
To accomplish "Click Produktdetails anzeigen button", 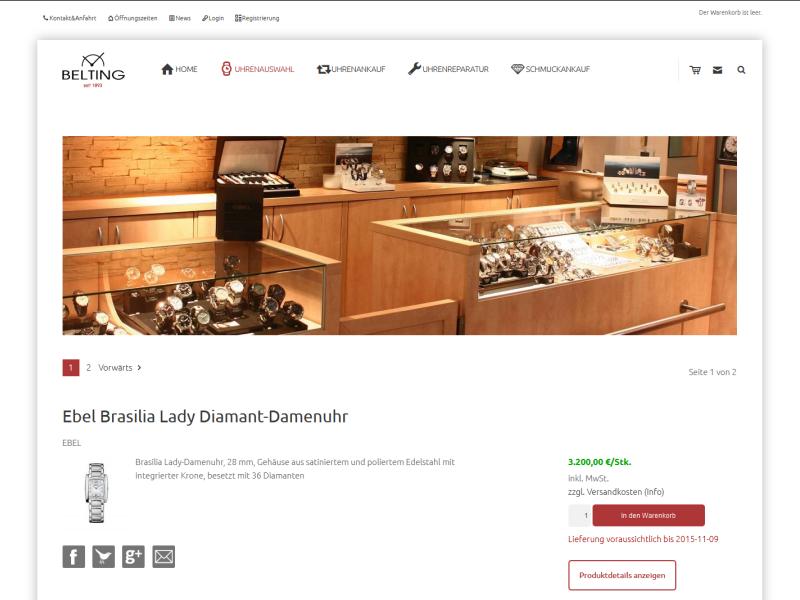I will [x=622, y=575].
